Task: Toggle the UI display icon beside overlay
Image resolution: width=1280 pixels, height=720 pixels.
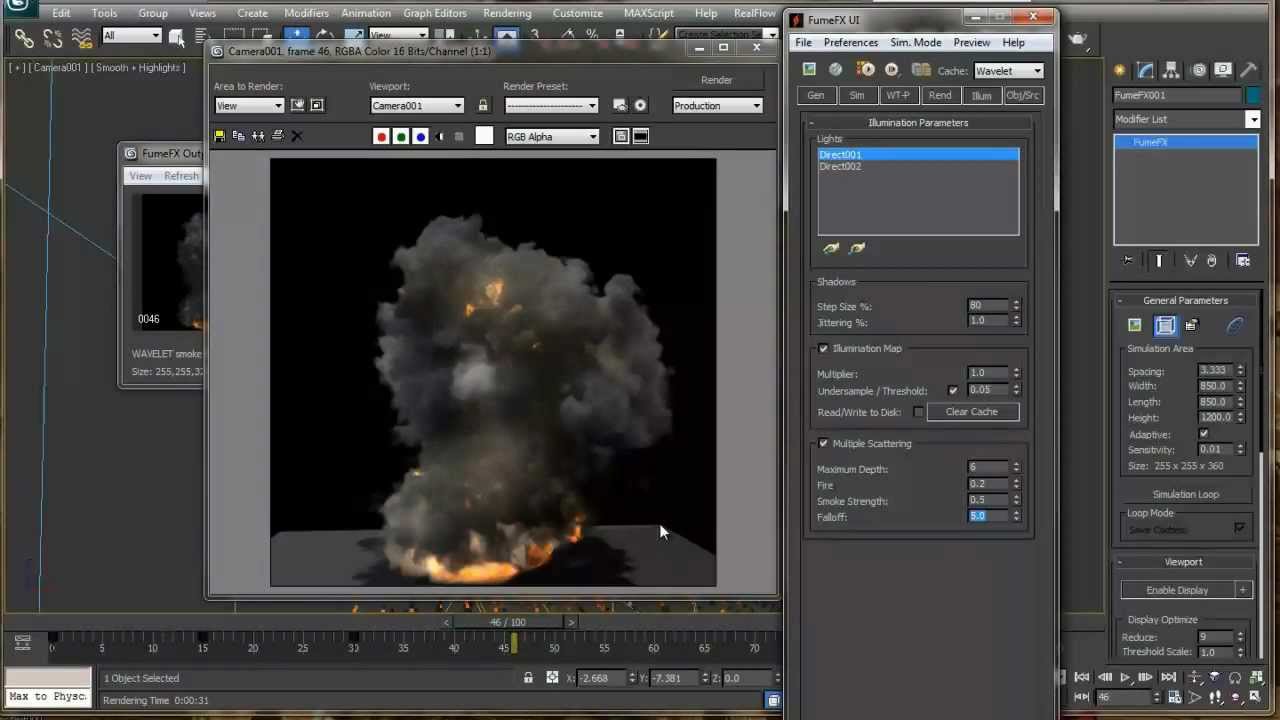Action: (641, 137)
